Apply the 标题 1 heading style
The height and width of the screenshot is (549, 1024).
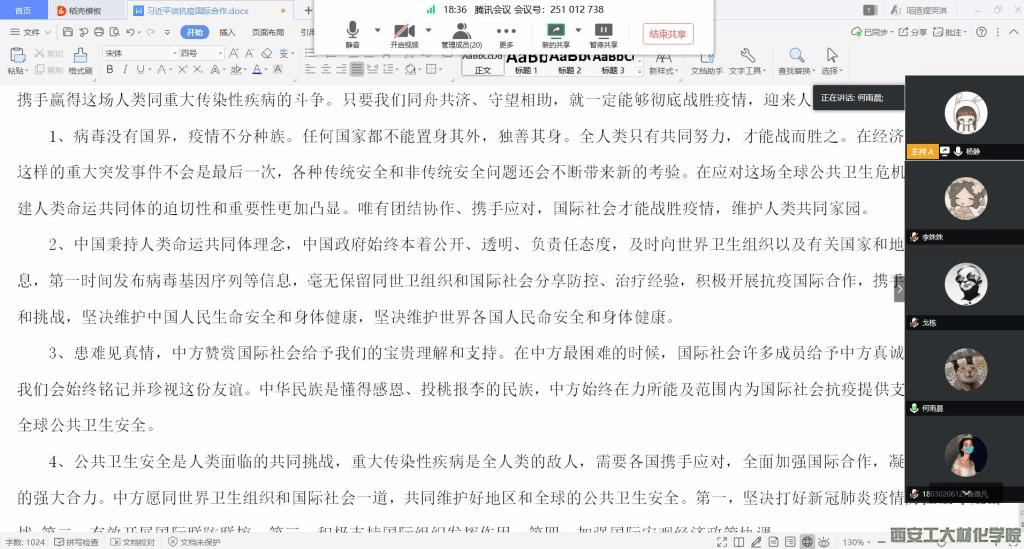[526, 63]
